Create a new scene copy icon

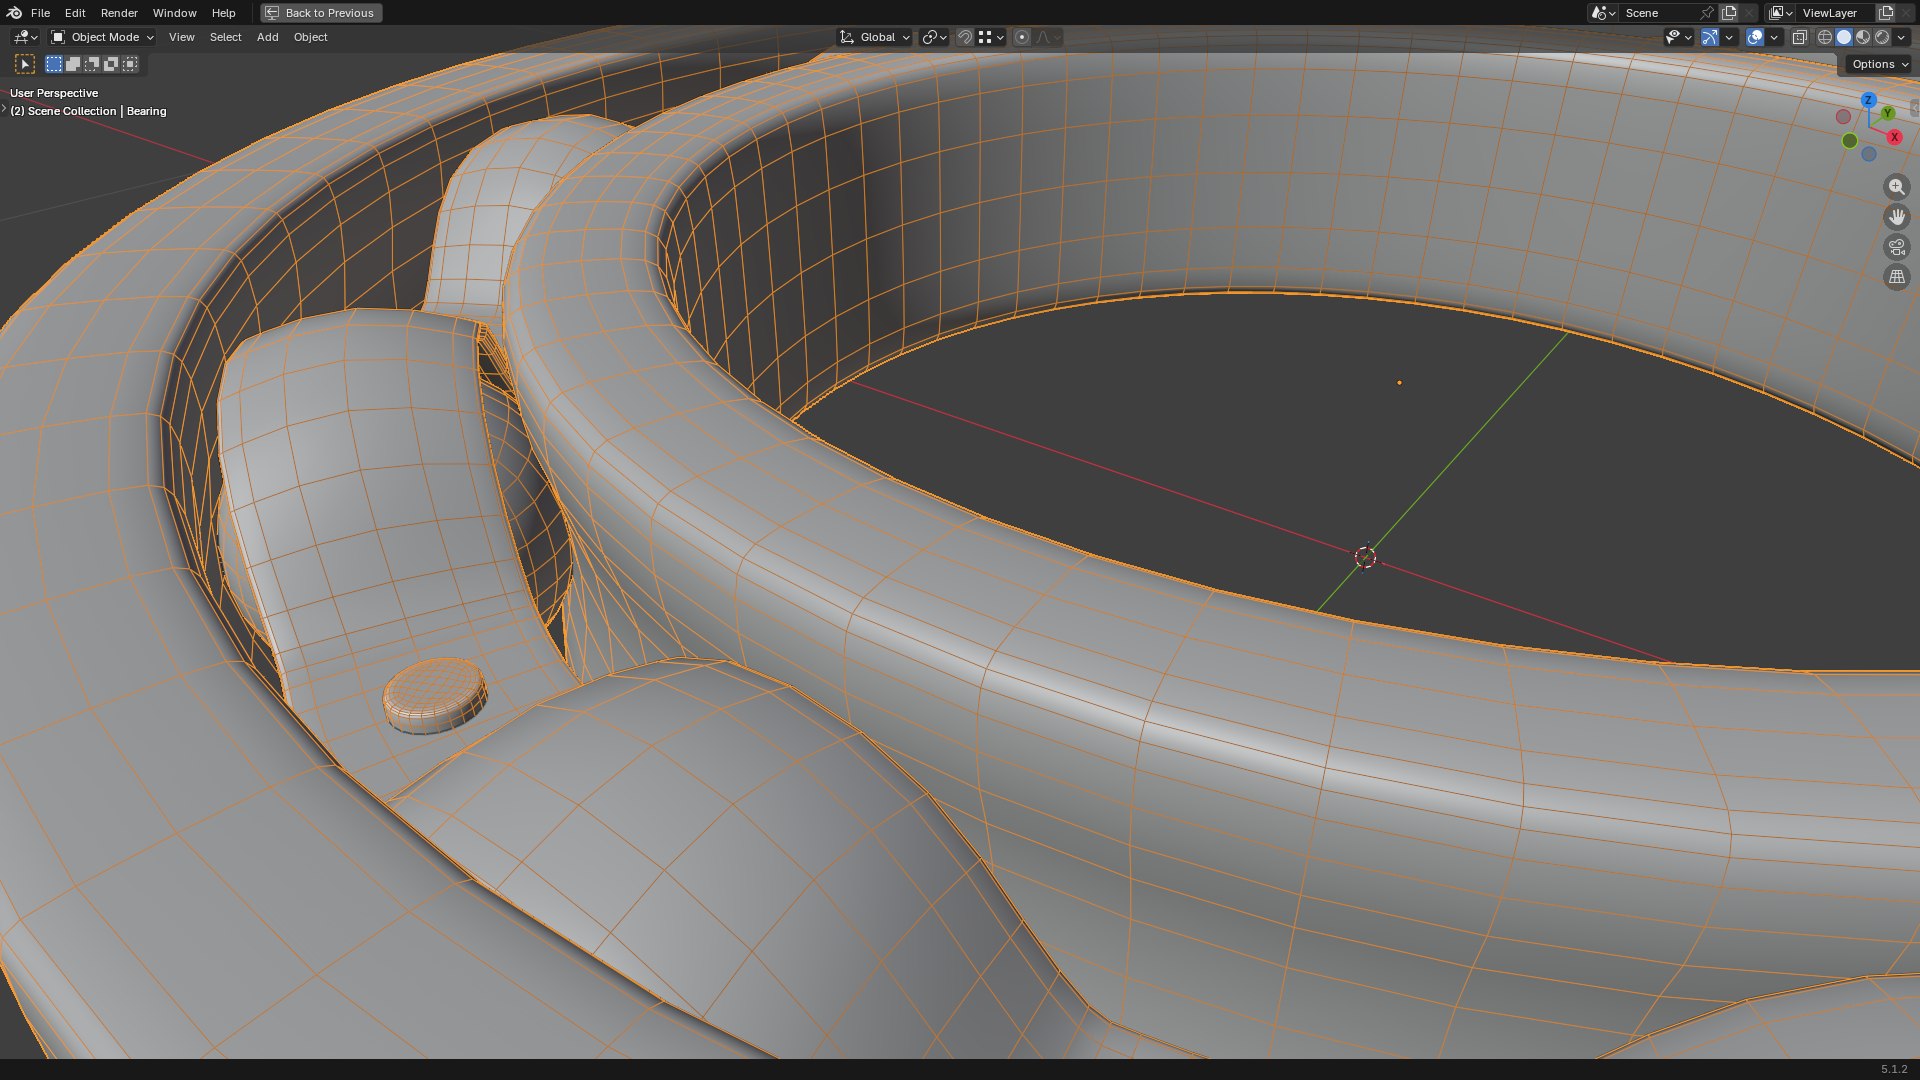click(1729, 13)
